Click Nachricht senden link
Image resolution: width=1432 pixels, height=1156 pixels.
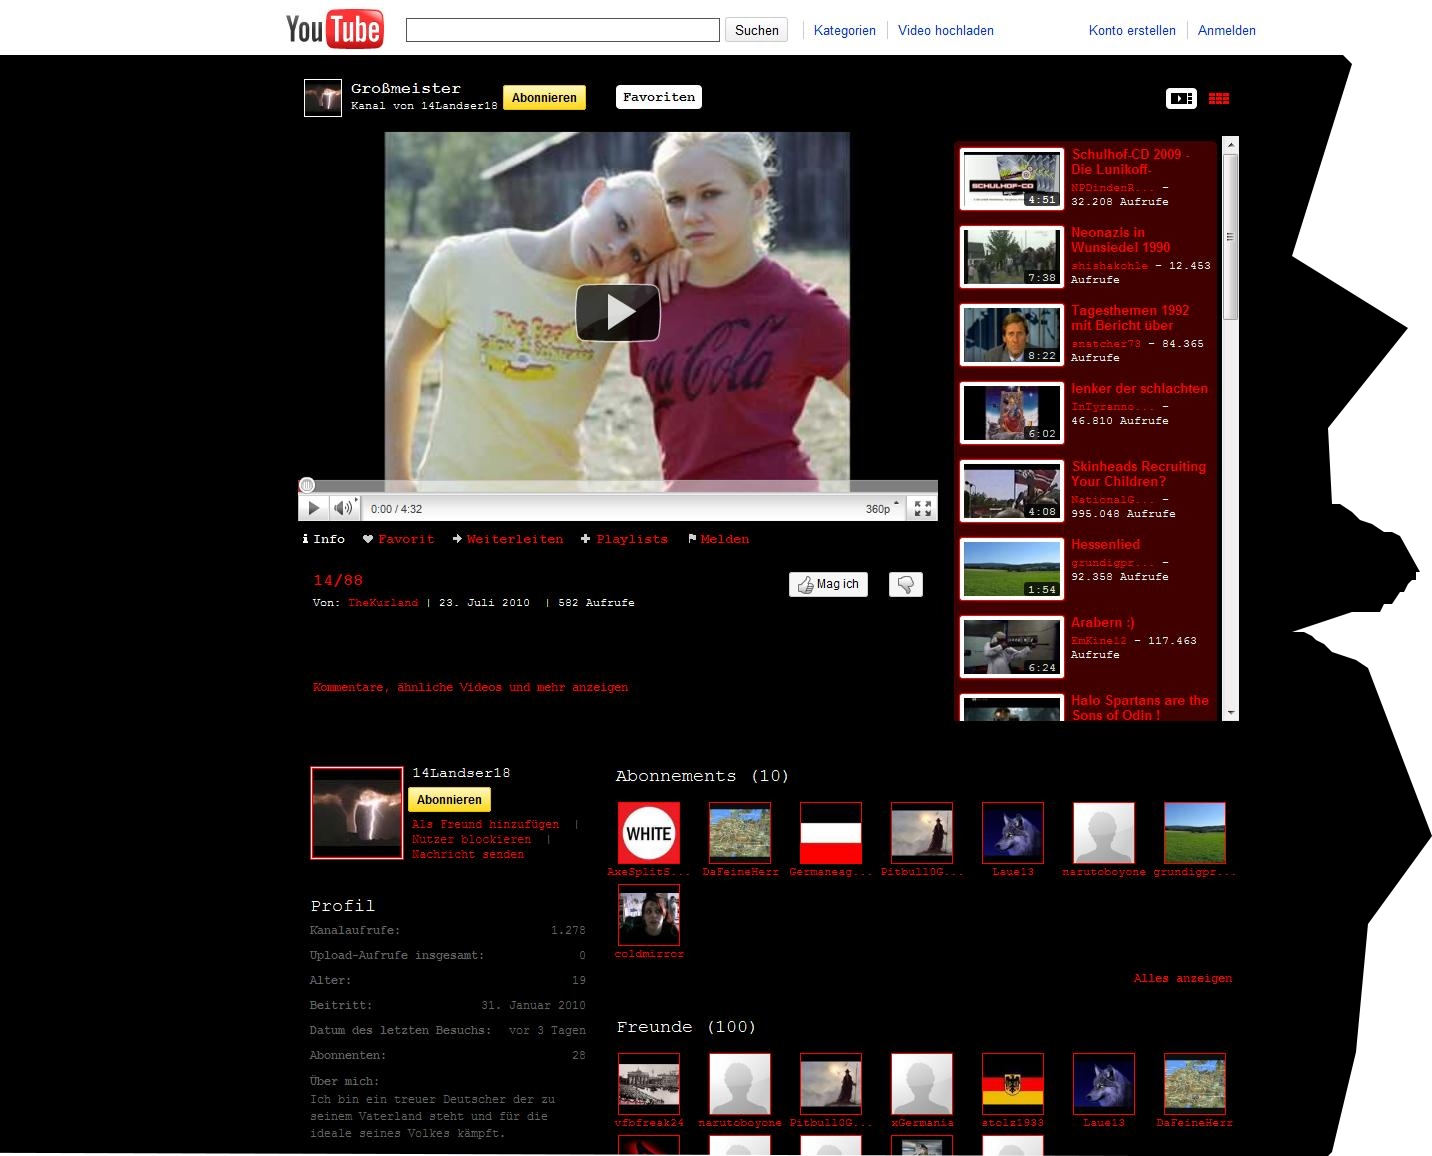(467, 855)
